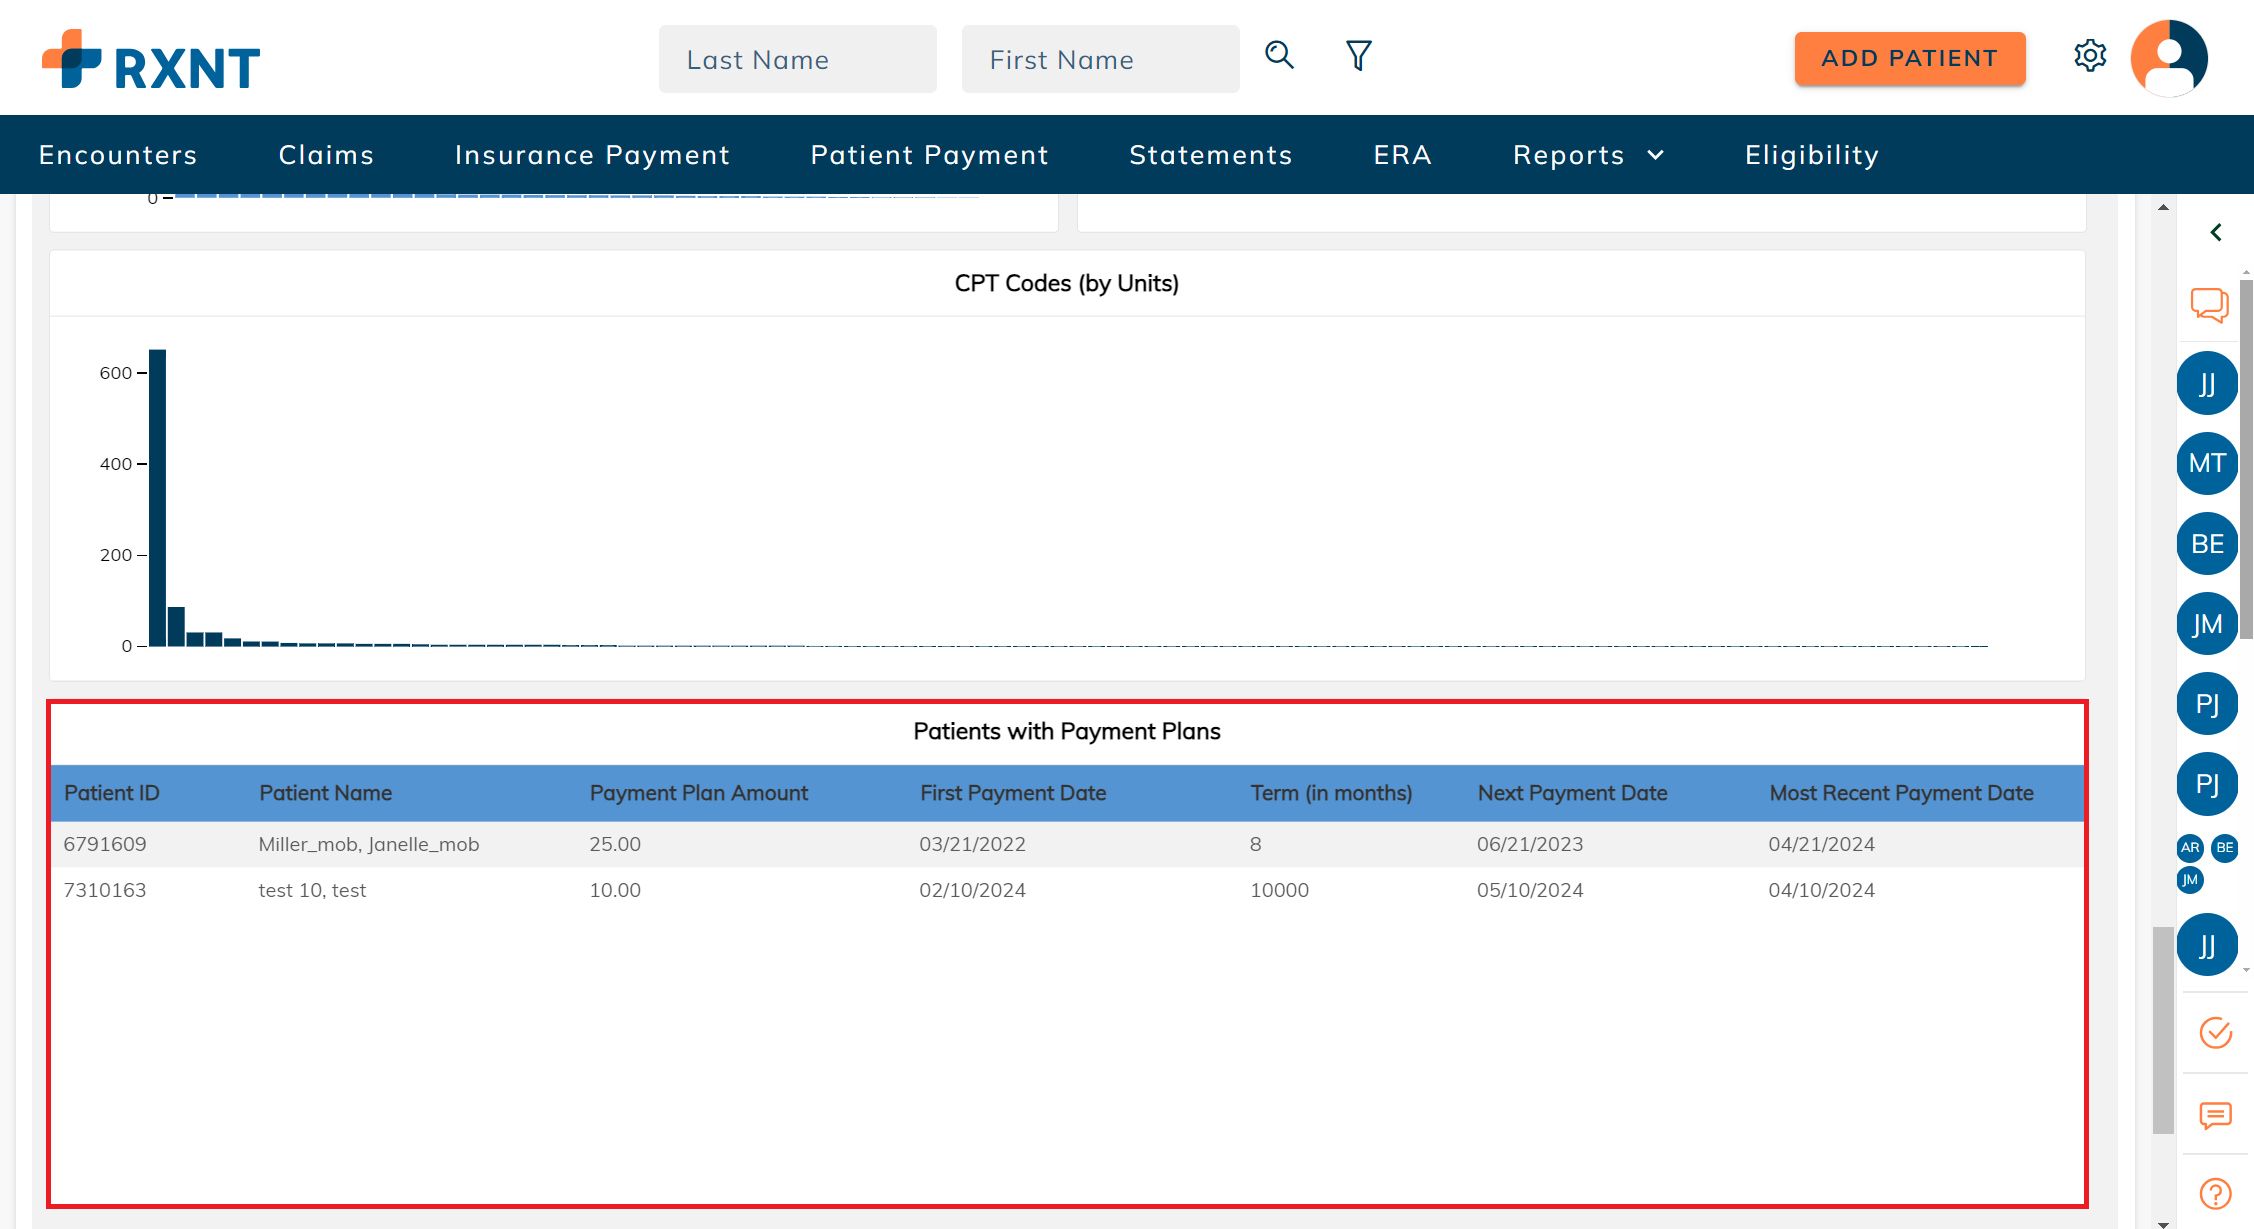Open the settings gear
Viewport: 2254px width, 1229px height.
[2089, 56]
